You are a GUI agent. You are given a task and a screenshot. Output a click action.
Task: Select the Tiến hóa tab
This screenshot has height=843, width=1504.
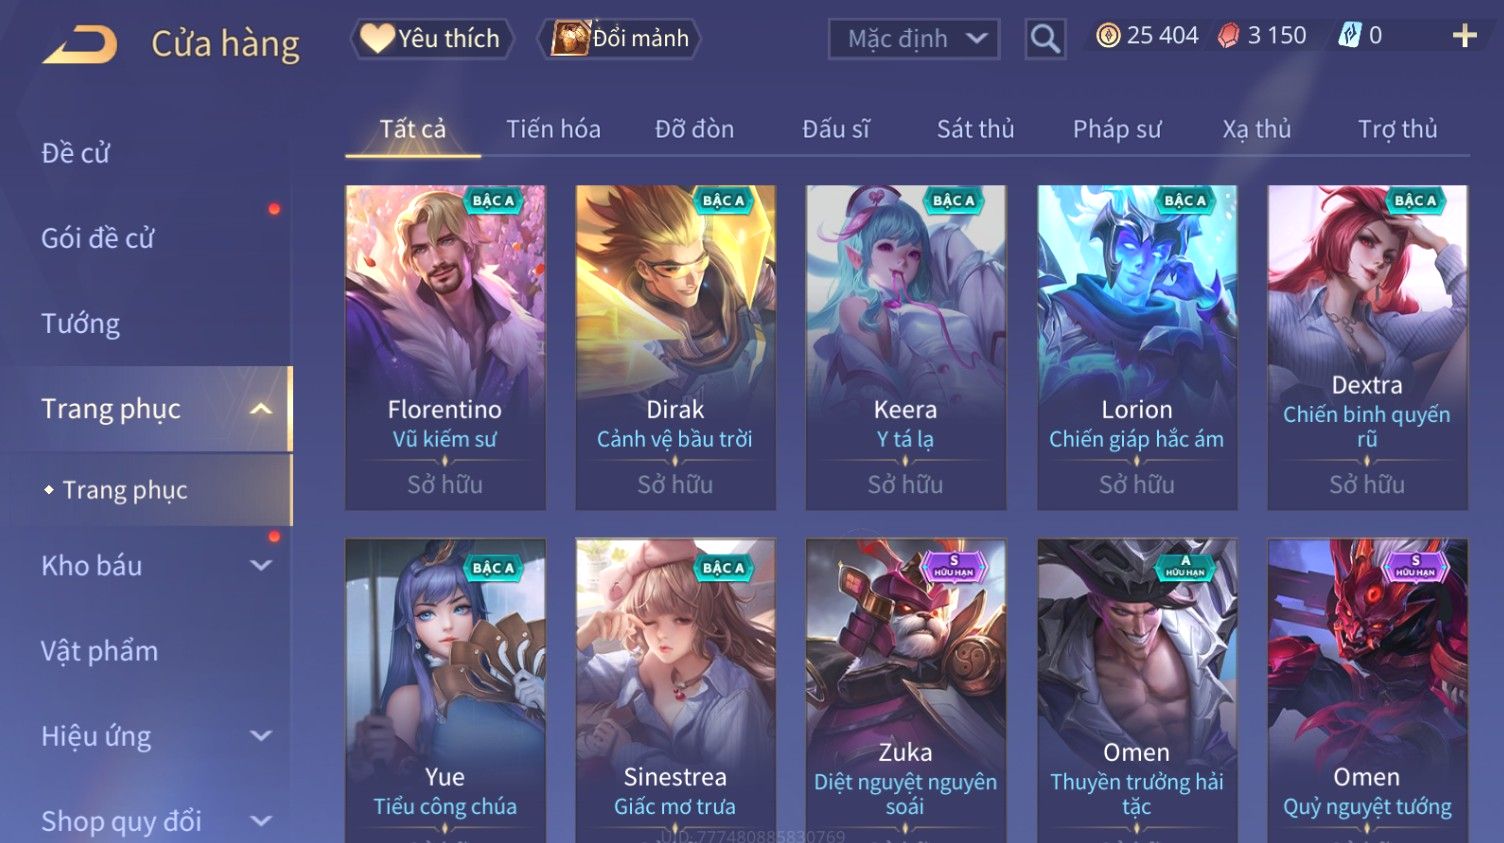(x=553, y=129)
